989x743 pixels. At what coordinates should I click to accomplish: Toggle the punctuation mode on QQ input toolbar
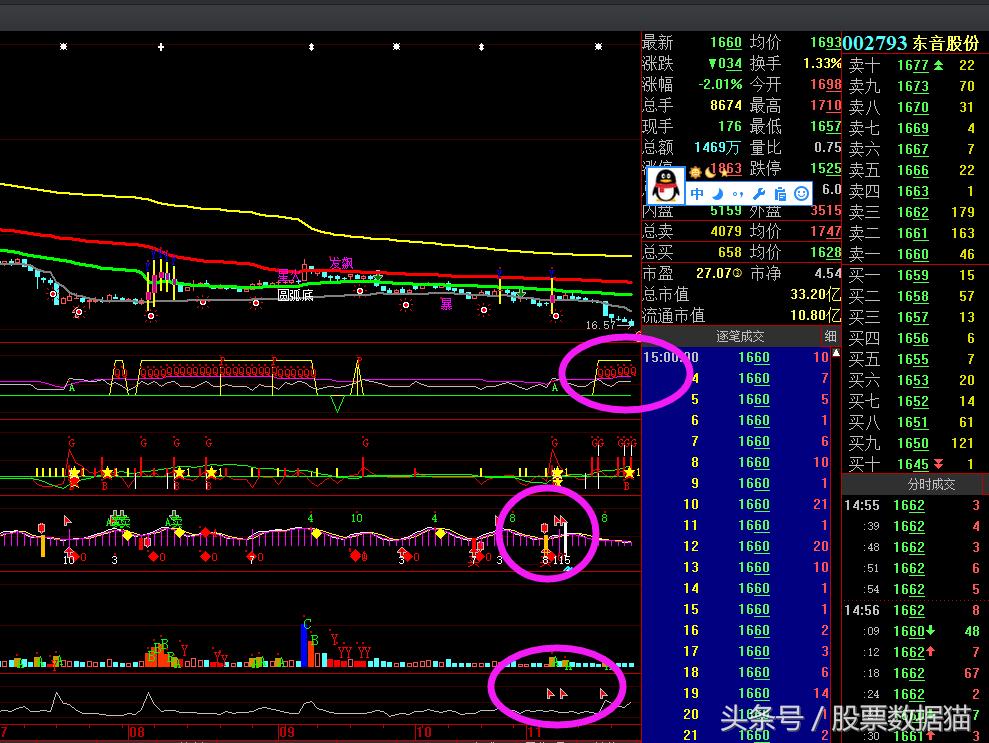point(738,194)
